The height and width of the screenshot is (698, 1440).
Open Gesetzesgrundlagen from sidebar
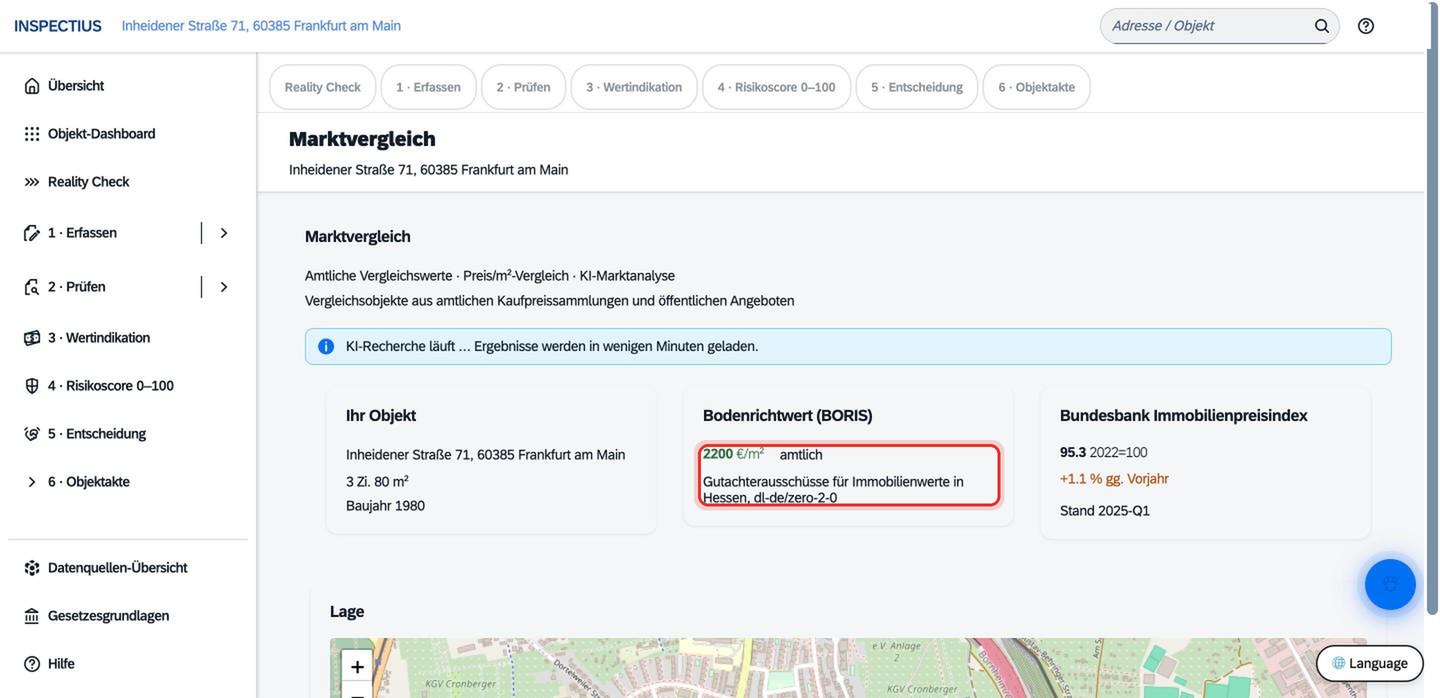click(x=128, y=616)
